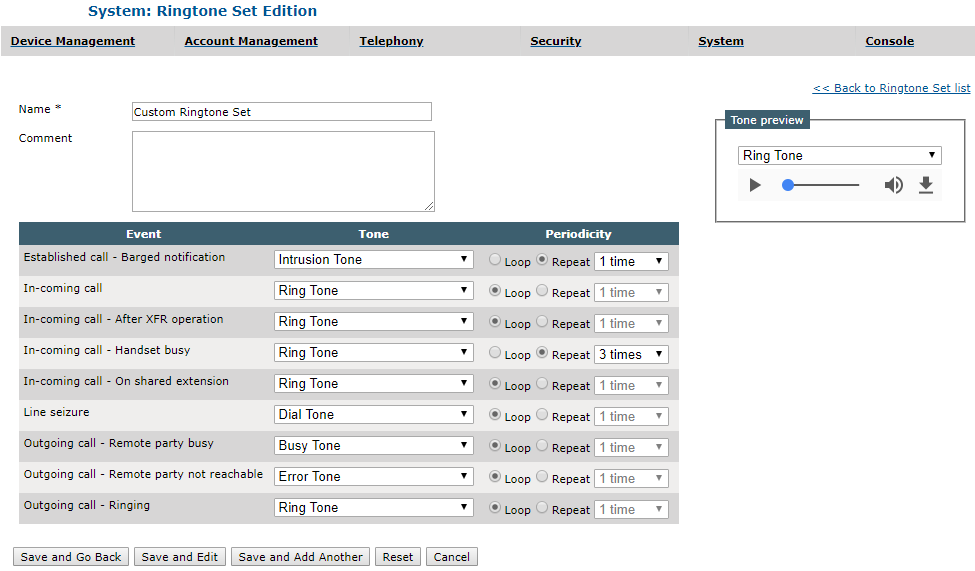Select Loop for In-coming call row
975x571 pixels.
tap(495, 290)
